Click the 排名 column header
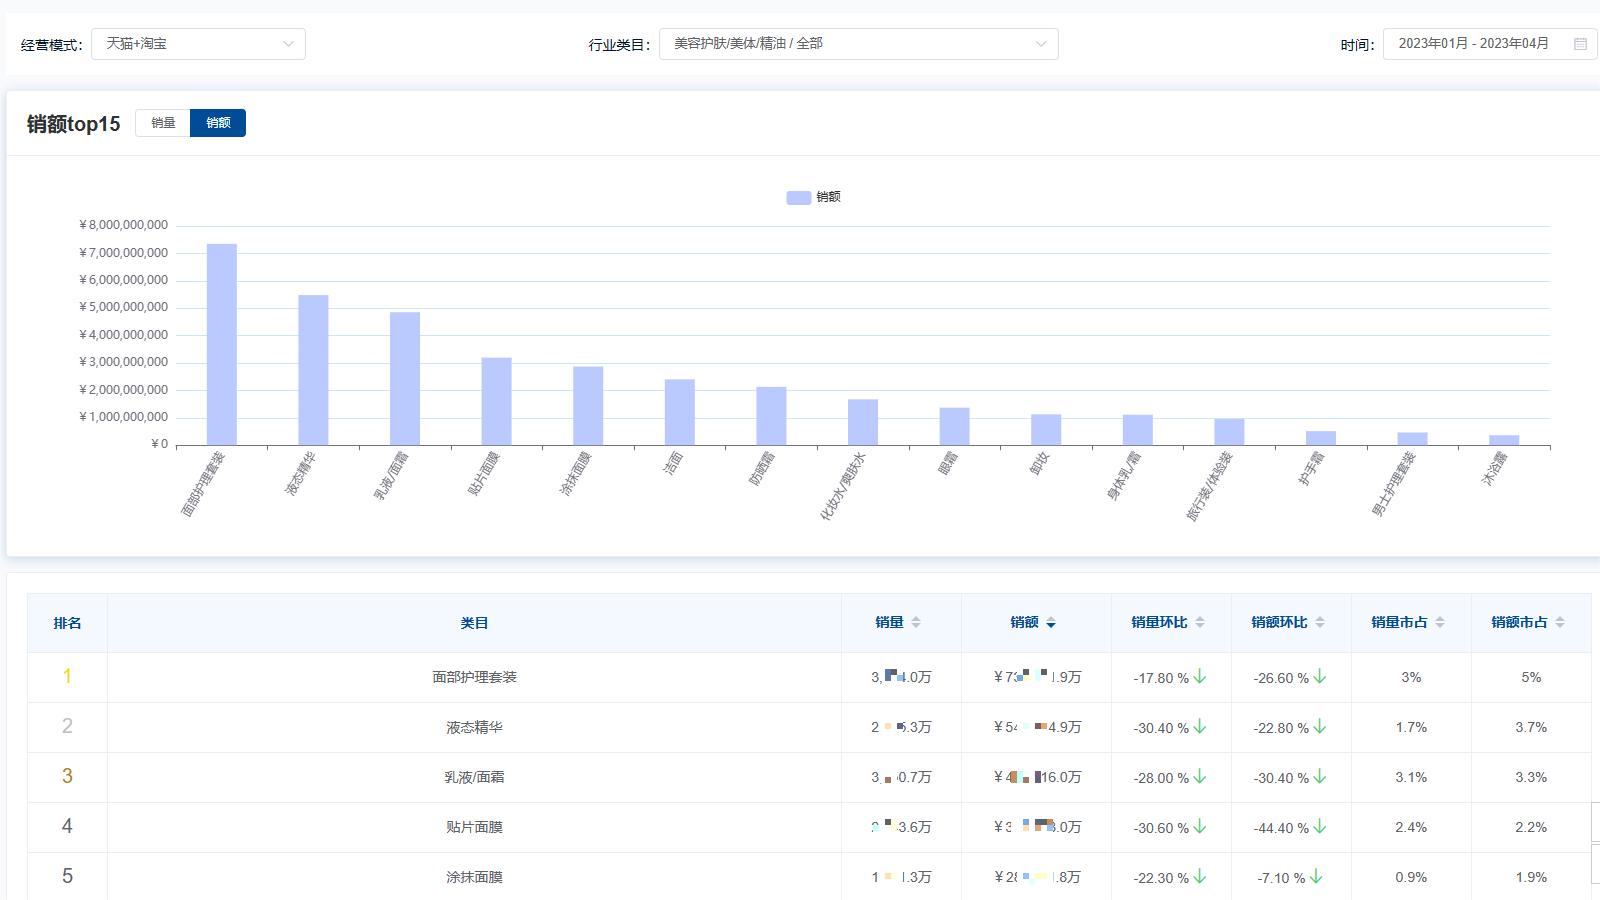The width and height of the screenshot is (1600, 900). click(x=67, y=623)
